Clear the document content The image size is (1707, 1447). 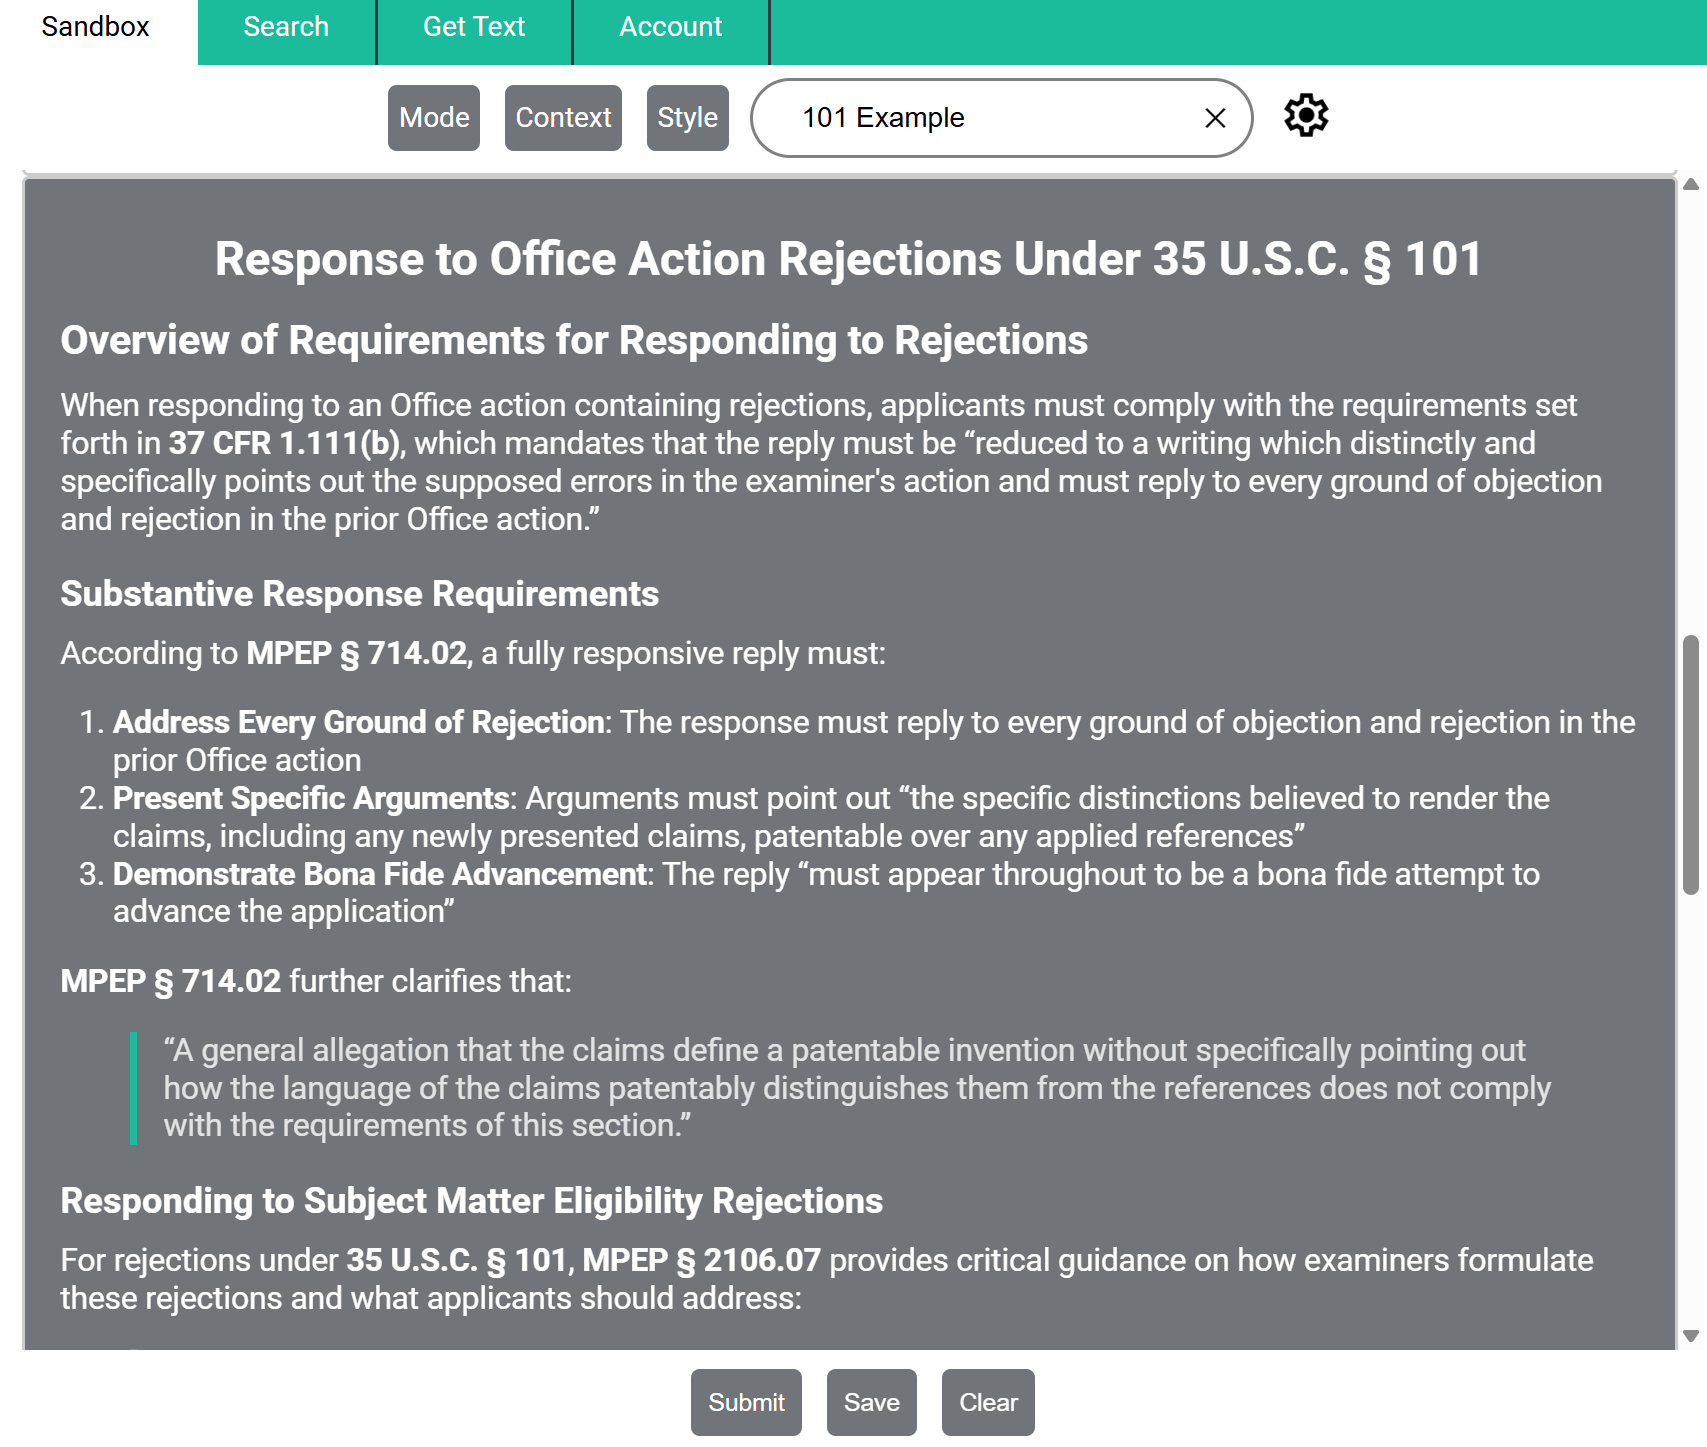[988, 1402]
